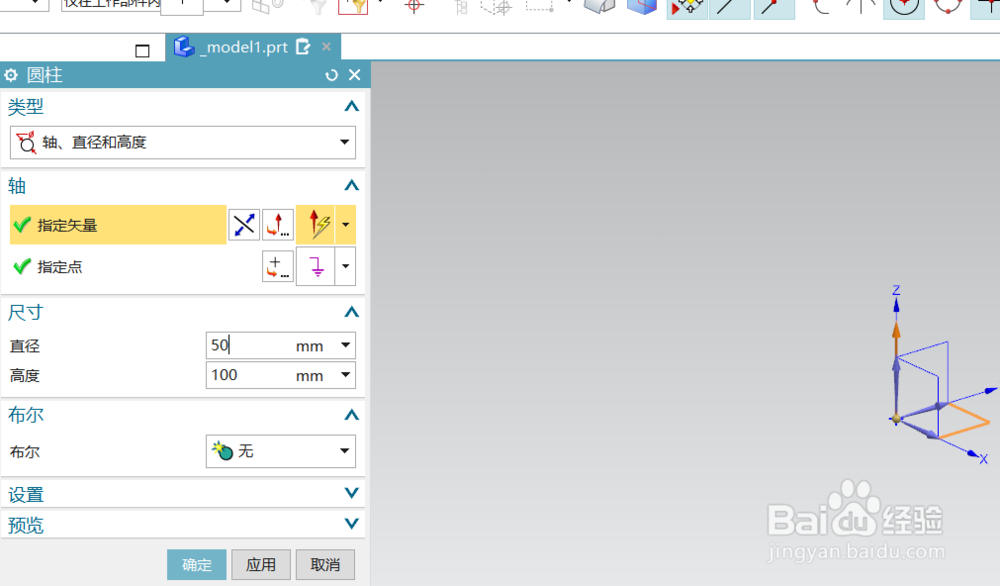Open the 直径 field options dropdown

point(346,345)
